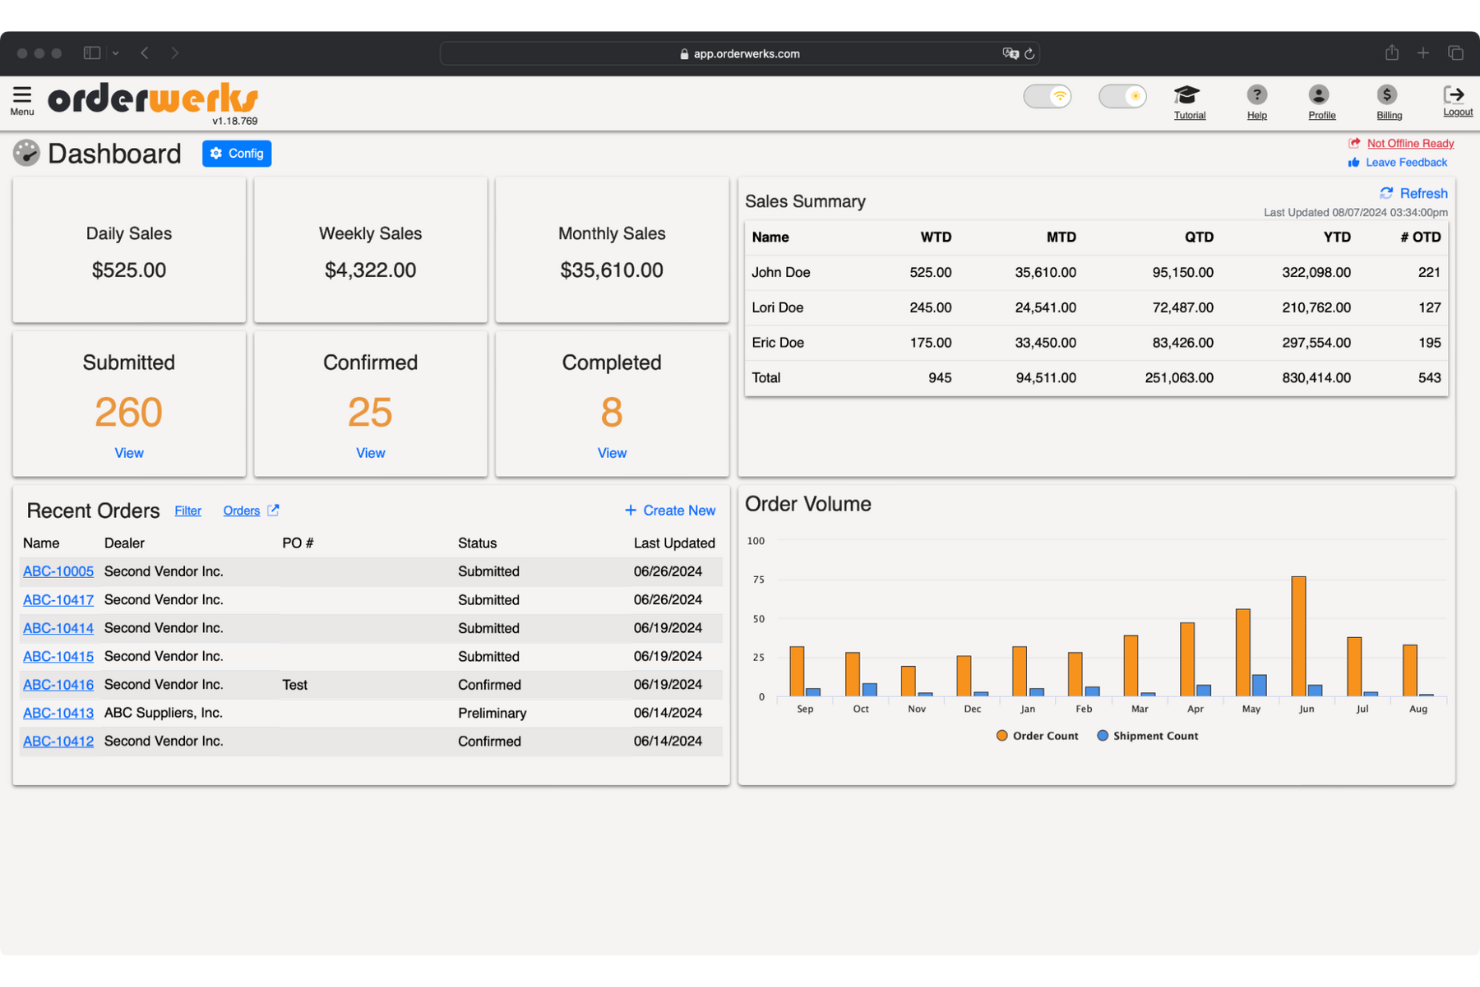
Task: Click the Profile label
Action: pos(1322,116)
